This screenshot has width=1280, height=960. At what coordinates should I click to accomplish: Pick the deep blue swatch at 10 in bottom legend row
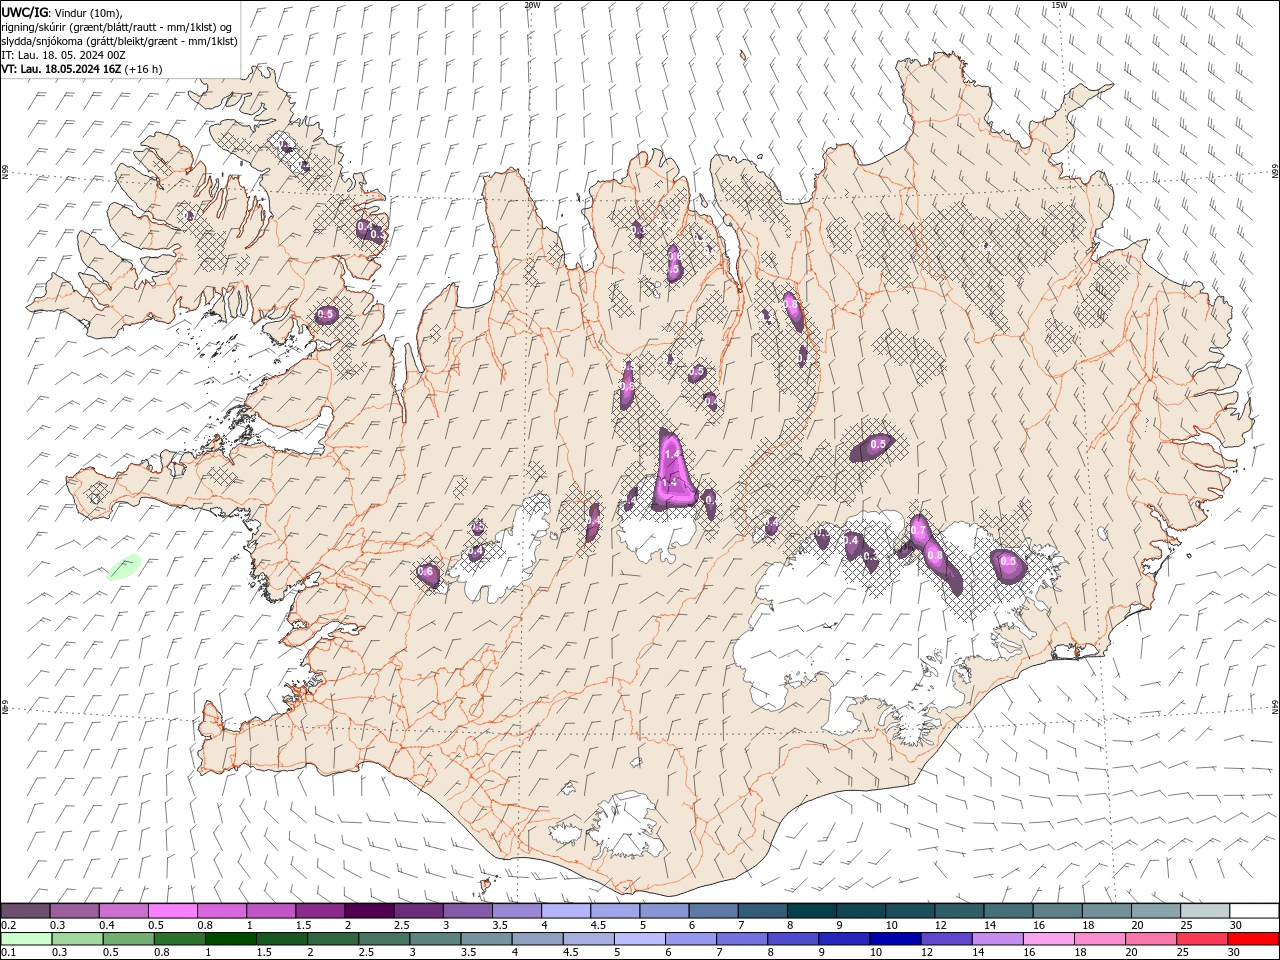click(x=894, y=939)
